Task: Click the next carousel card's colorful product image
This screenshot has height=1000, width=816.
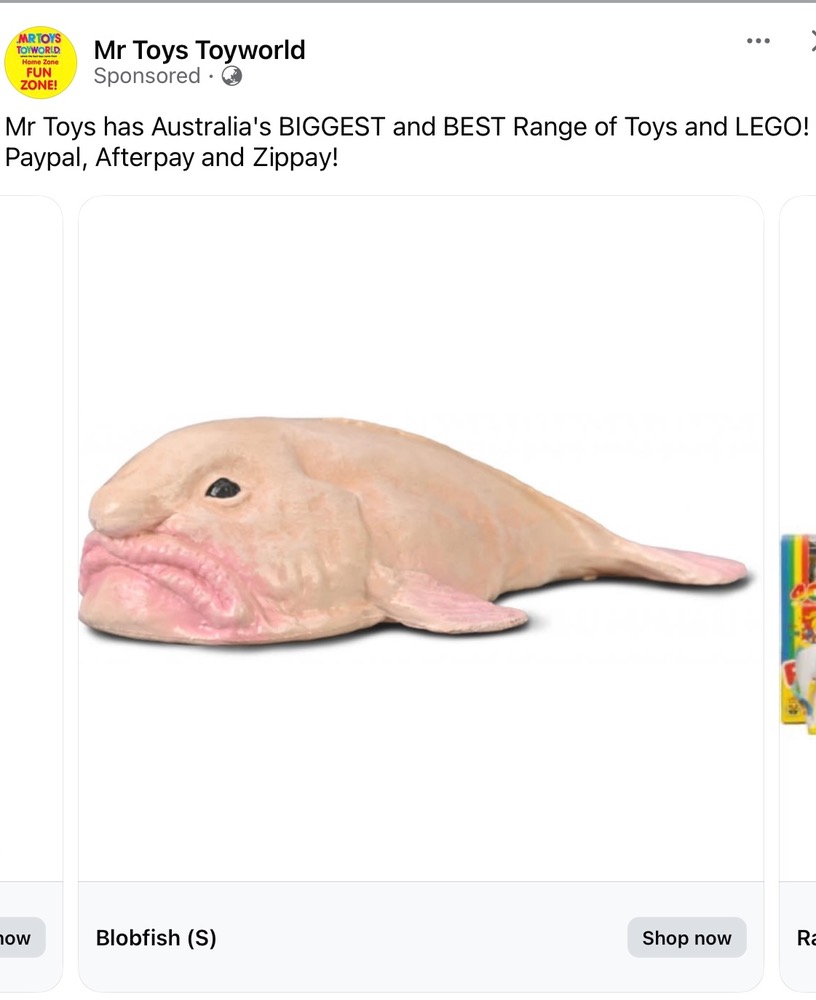Action: tap(798, 629)
